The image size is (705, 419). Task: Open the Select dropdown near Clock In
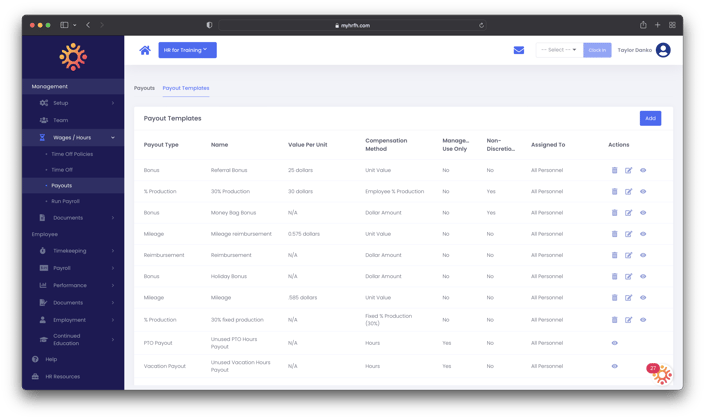[559, 50]
